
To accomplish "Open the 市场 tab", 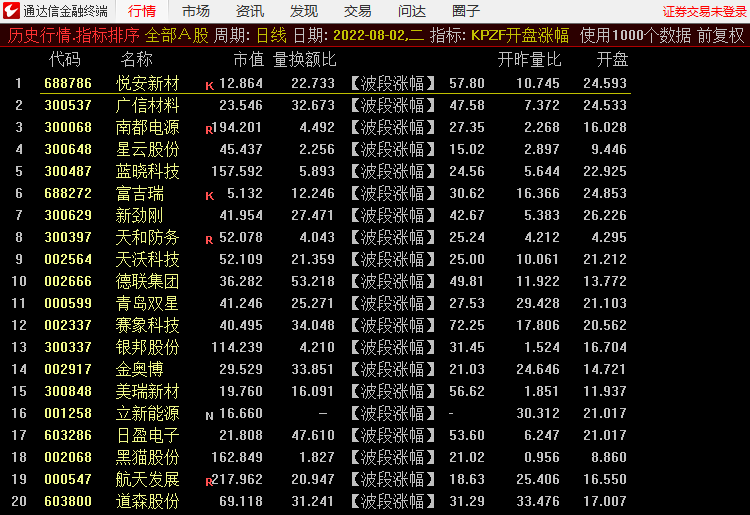I will click(x=196, y=11).
